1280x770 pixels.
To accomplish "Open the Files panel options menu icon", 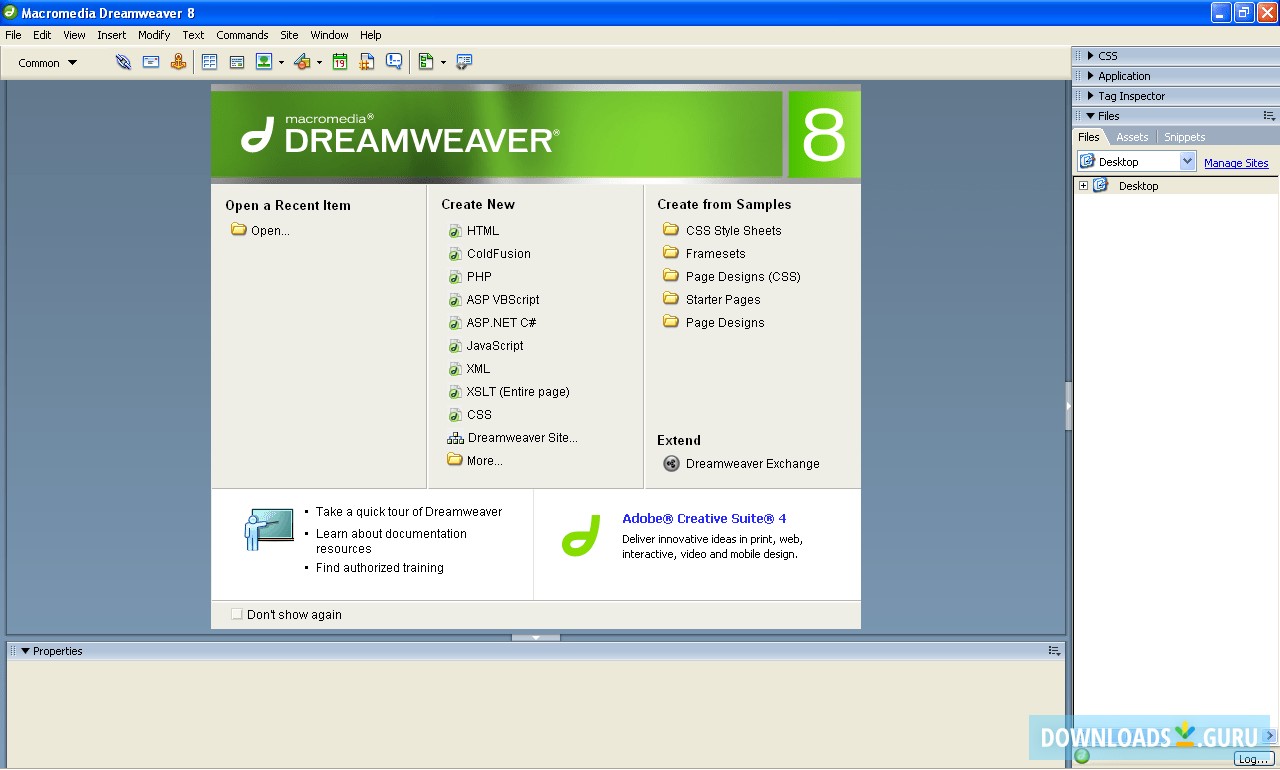I will pyautogui.click(x=1269, y=116).
